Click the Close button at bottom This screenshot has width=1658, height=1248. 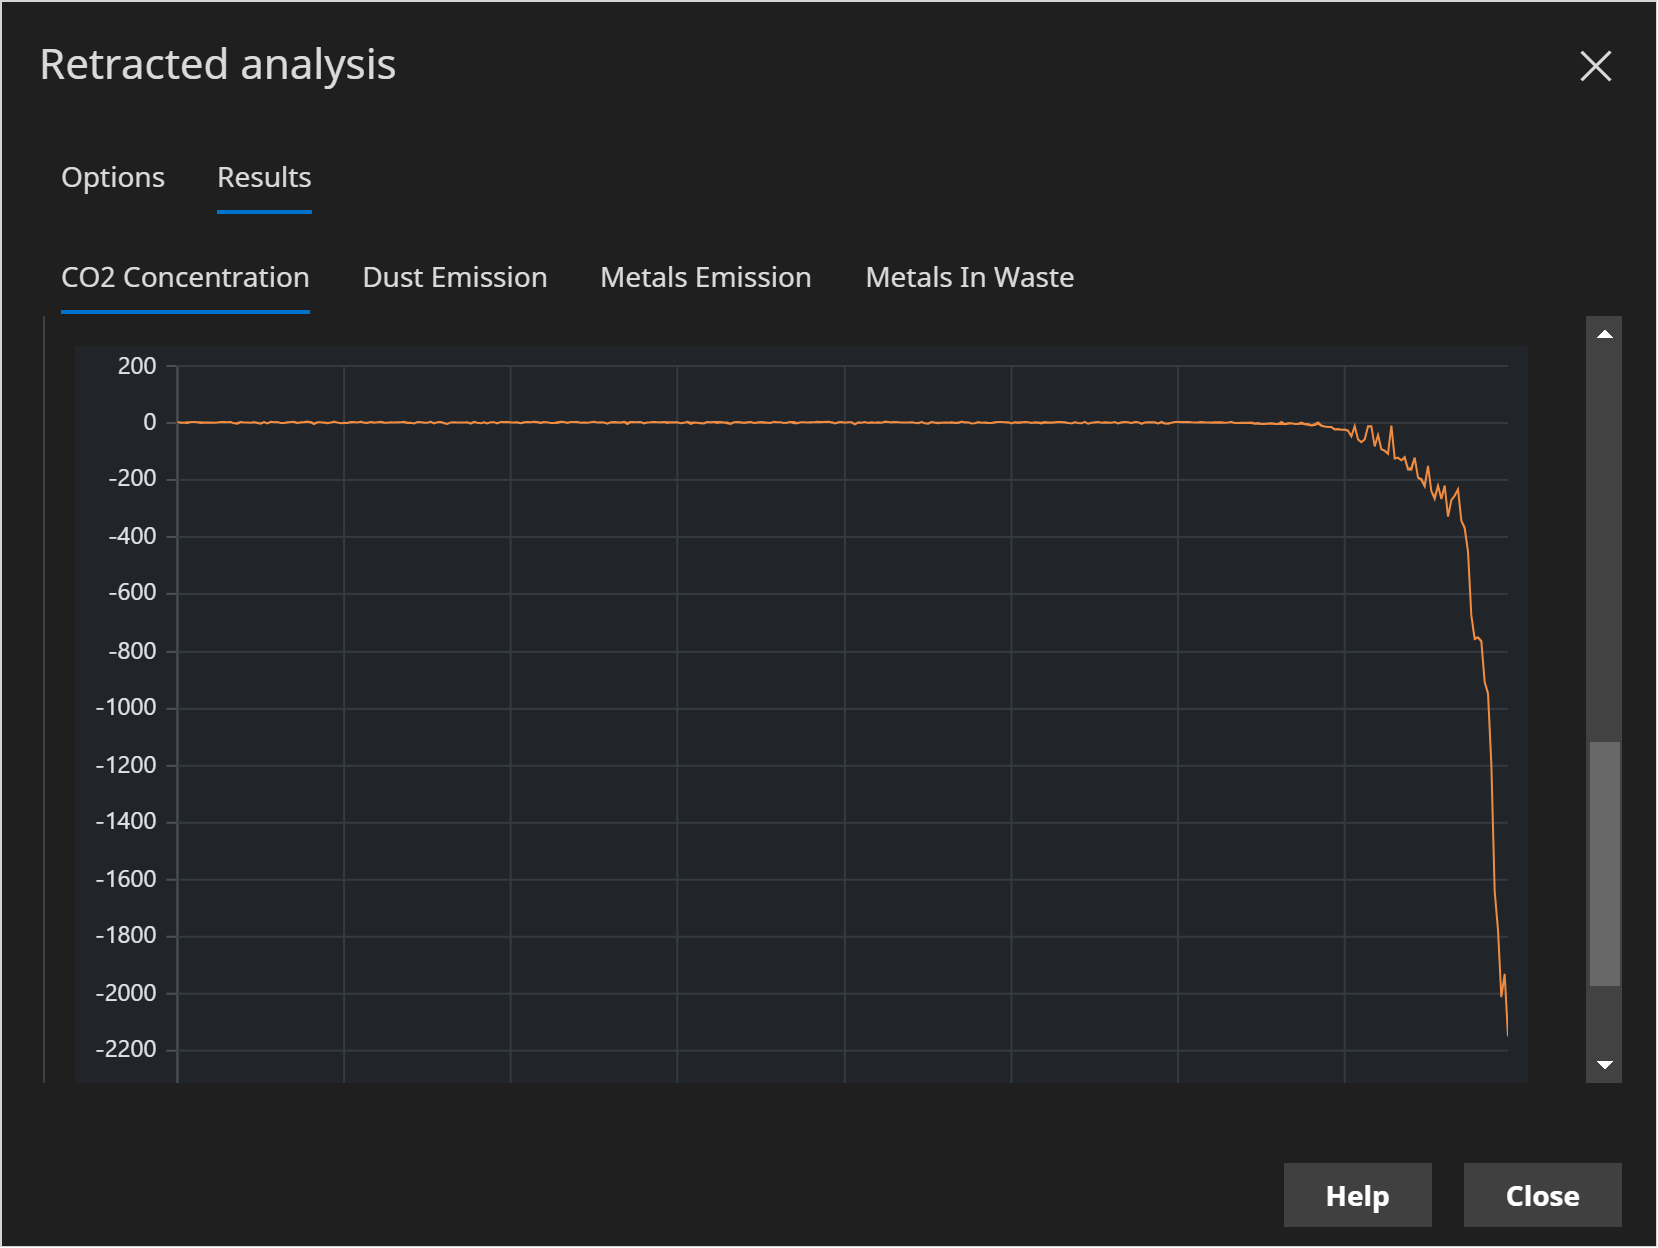point(1541,1195)
